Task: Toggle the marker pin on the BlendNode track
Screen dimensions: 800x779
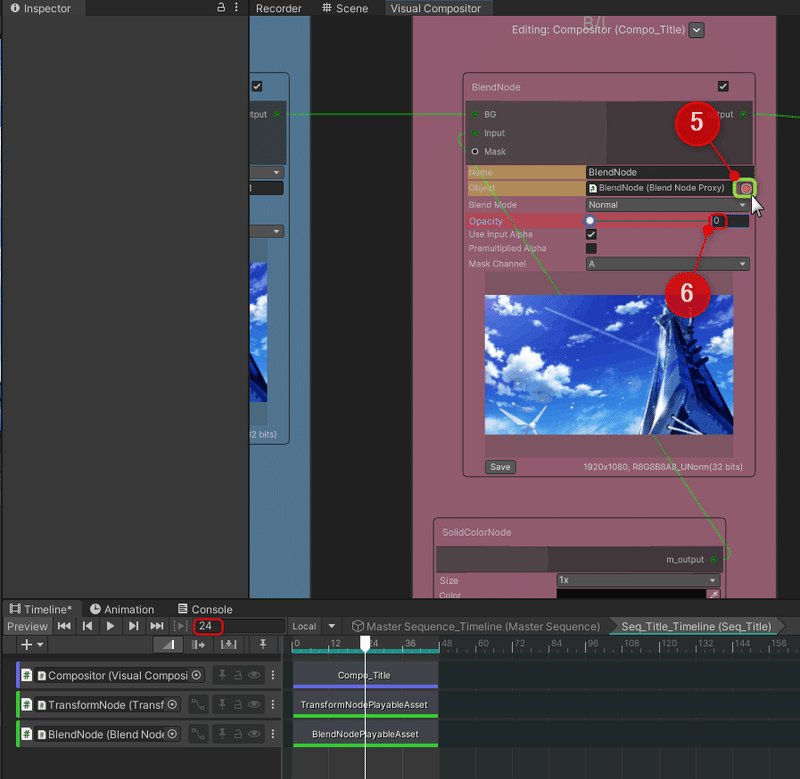Action: 222,734
